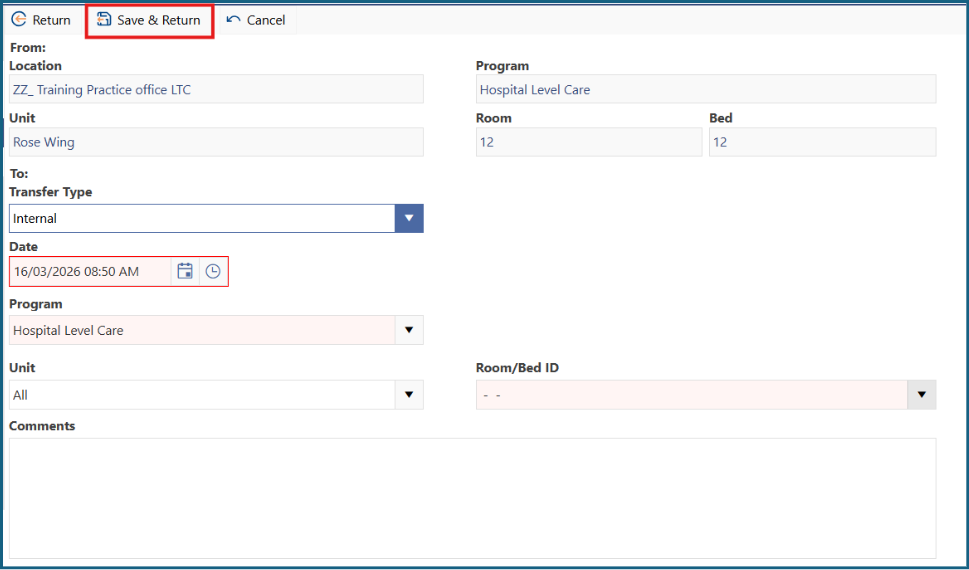Click the From Program read-only field
The image size is (969, 570).
tap(706, 89)
